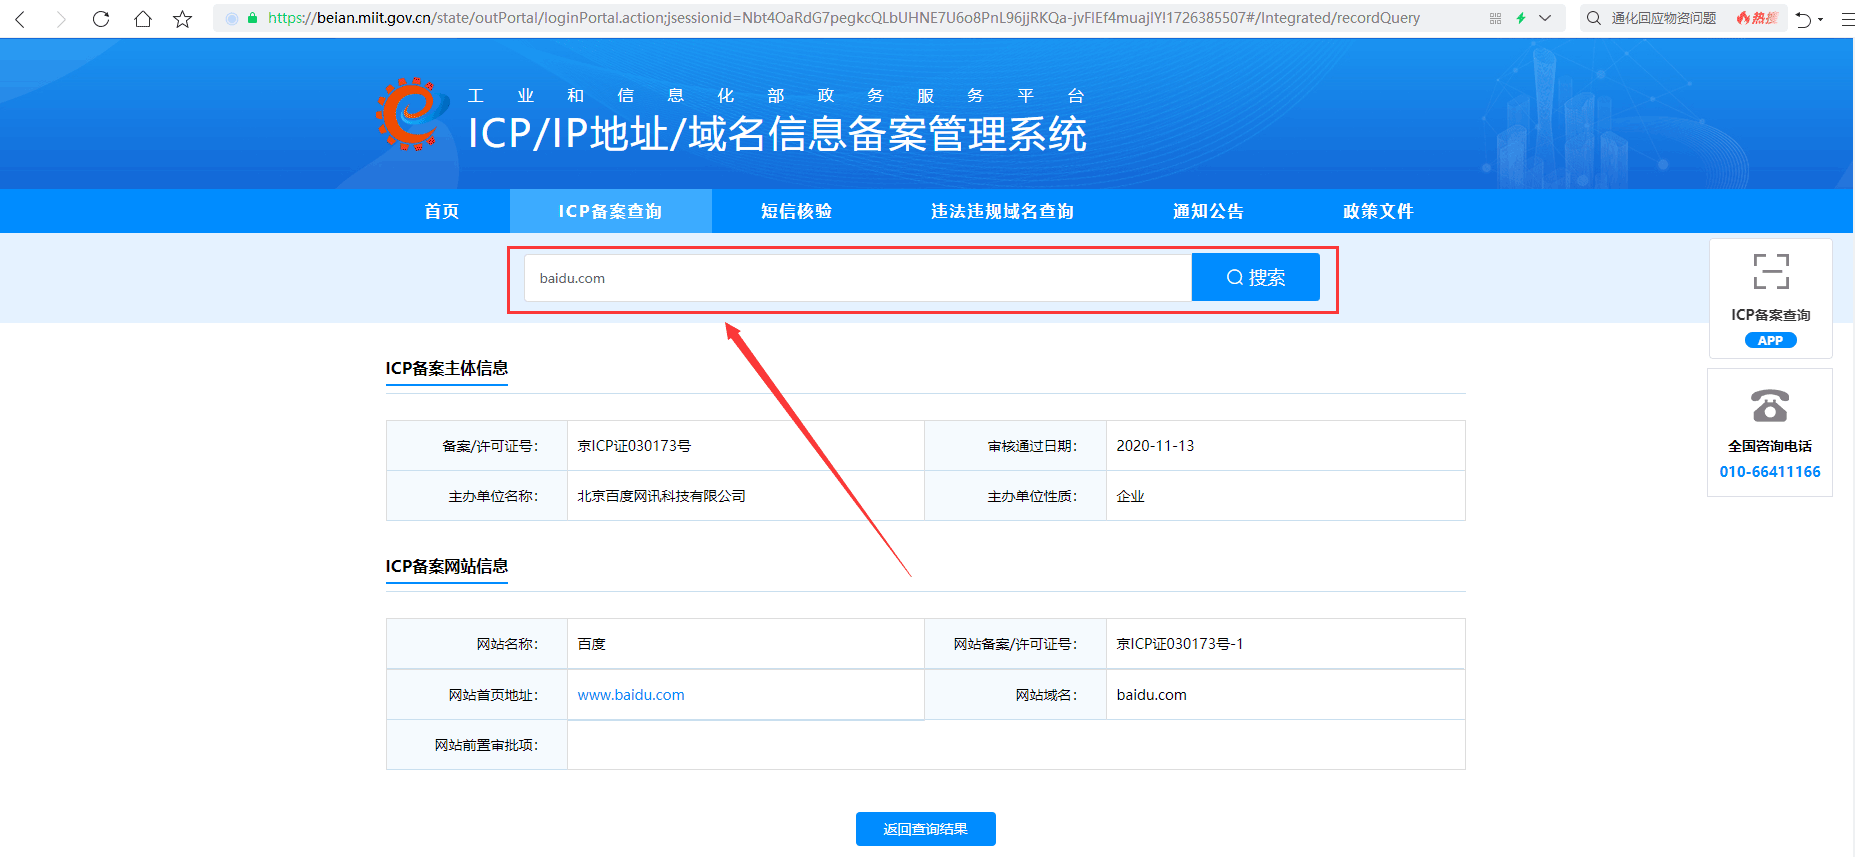Click the ICP备案主体信息 heading
The image size is (1855, 857).
(447, 368)
